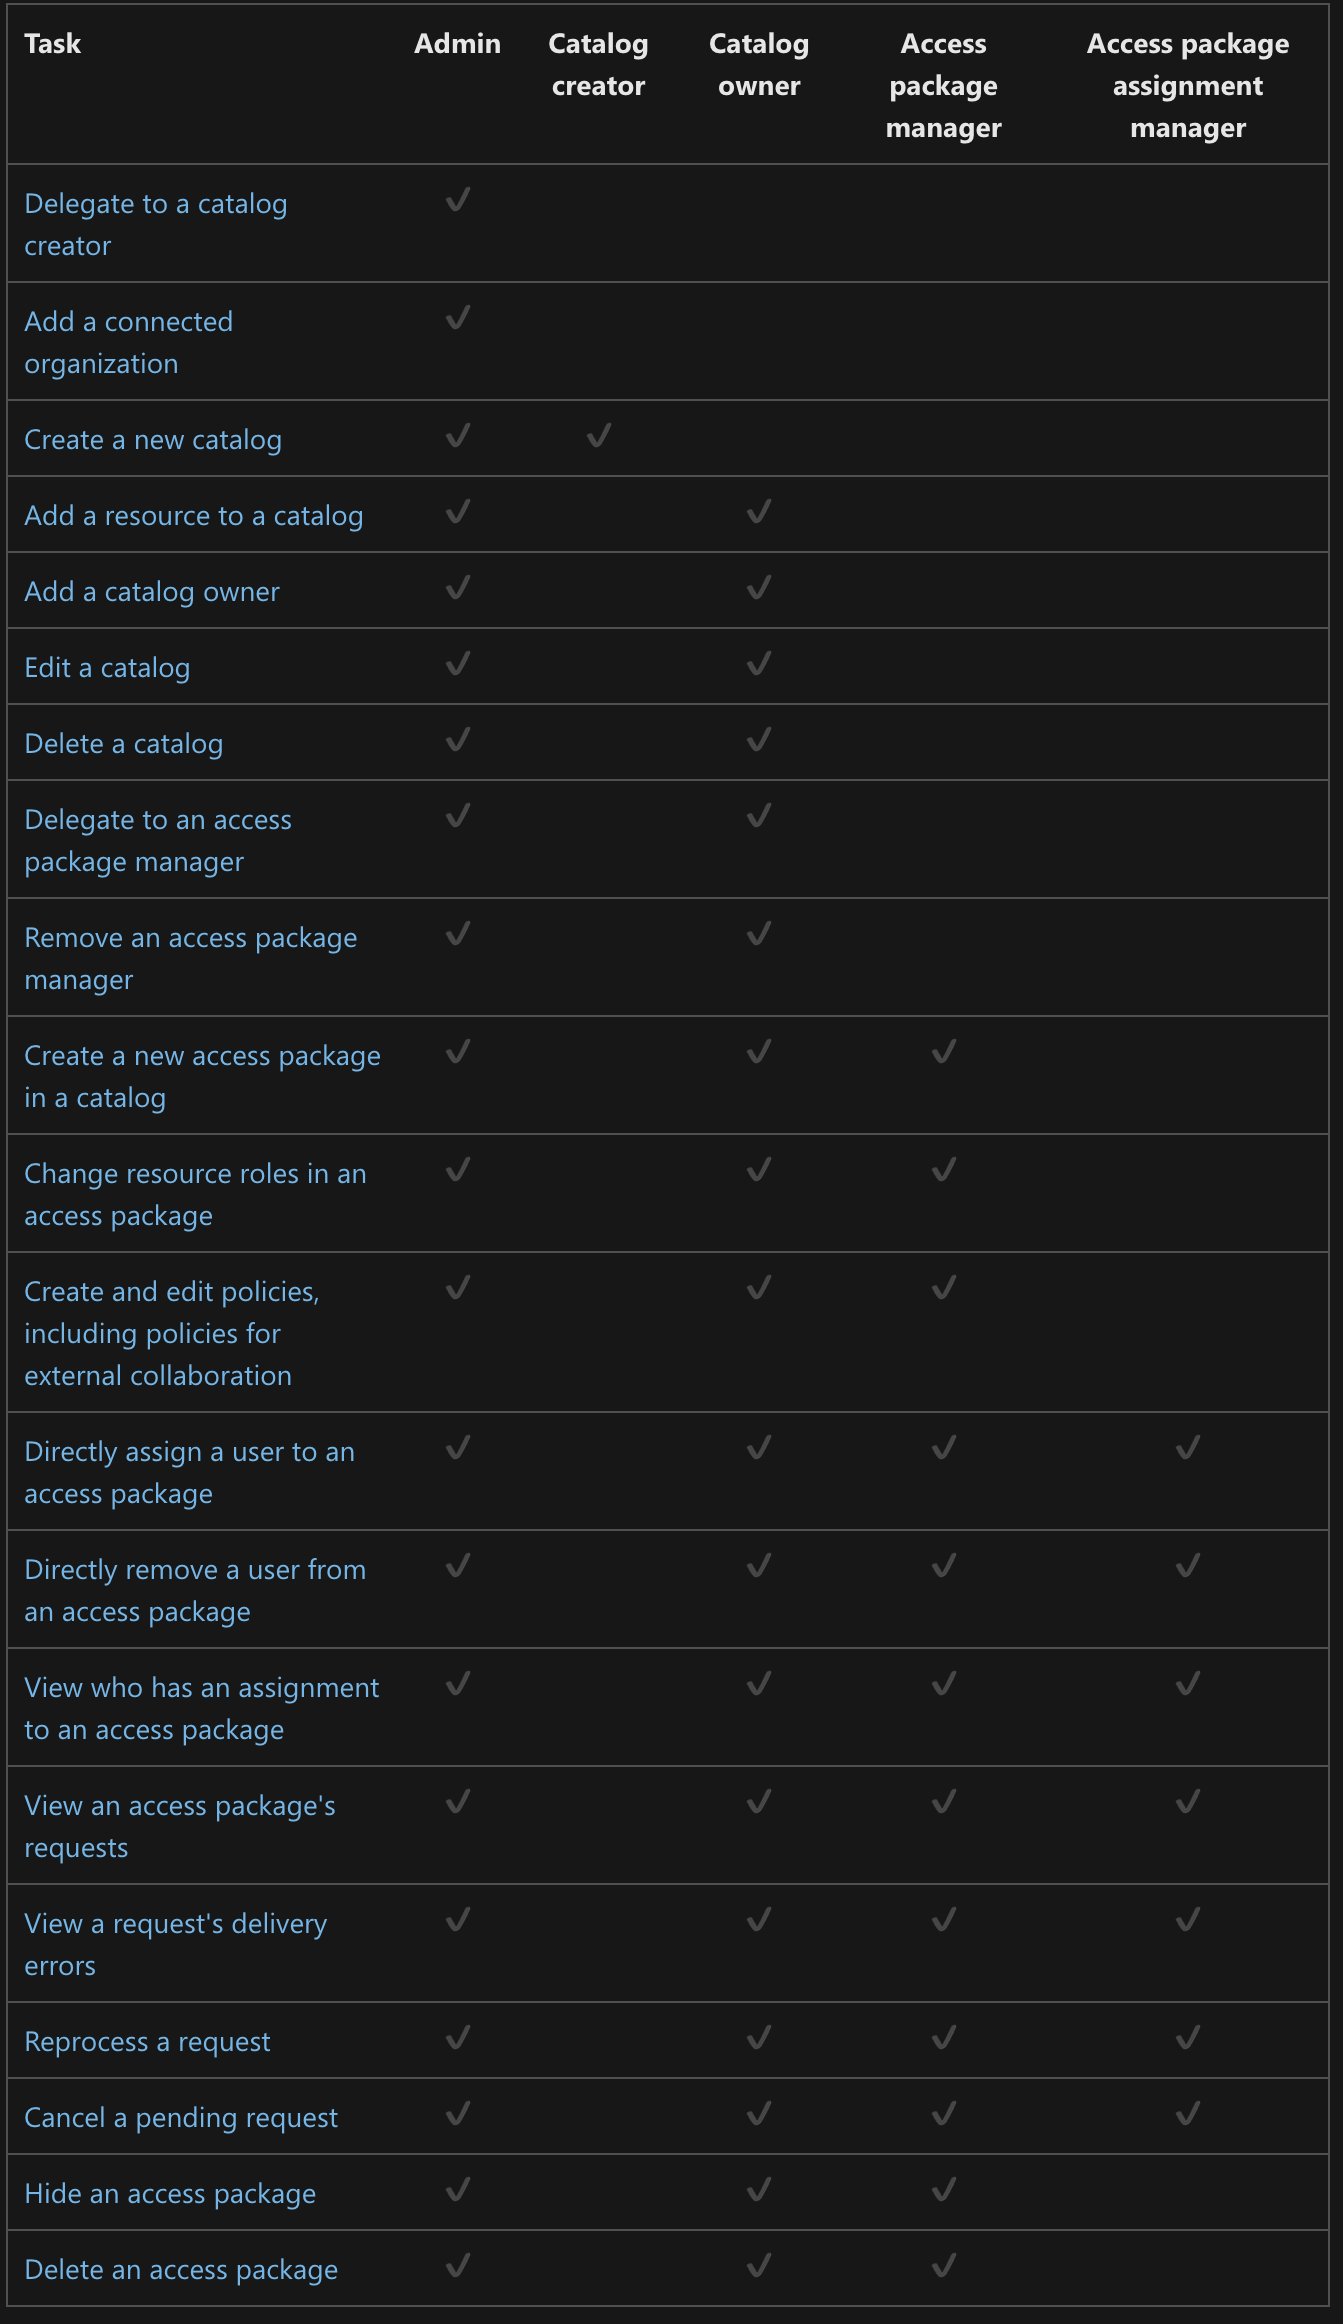
Task: Open the 'Delegate to a catalog creator' link
Action: 156,224
